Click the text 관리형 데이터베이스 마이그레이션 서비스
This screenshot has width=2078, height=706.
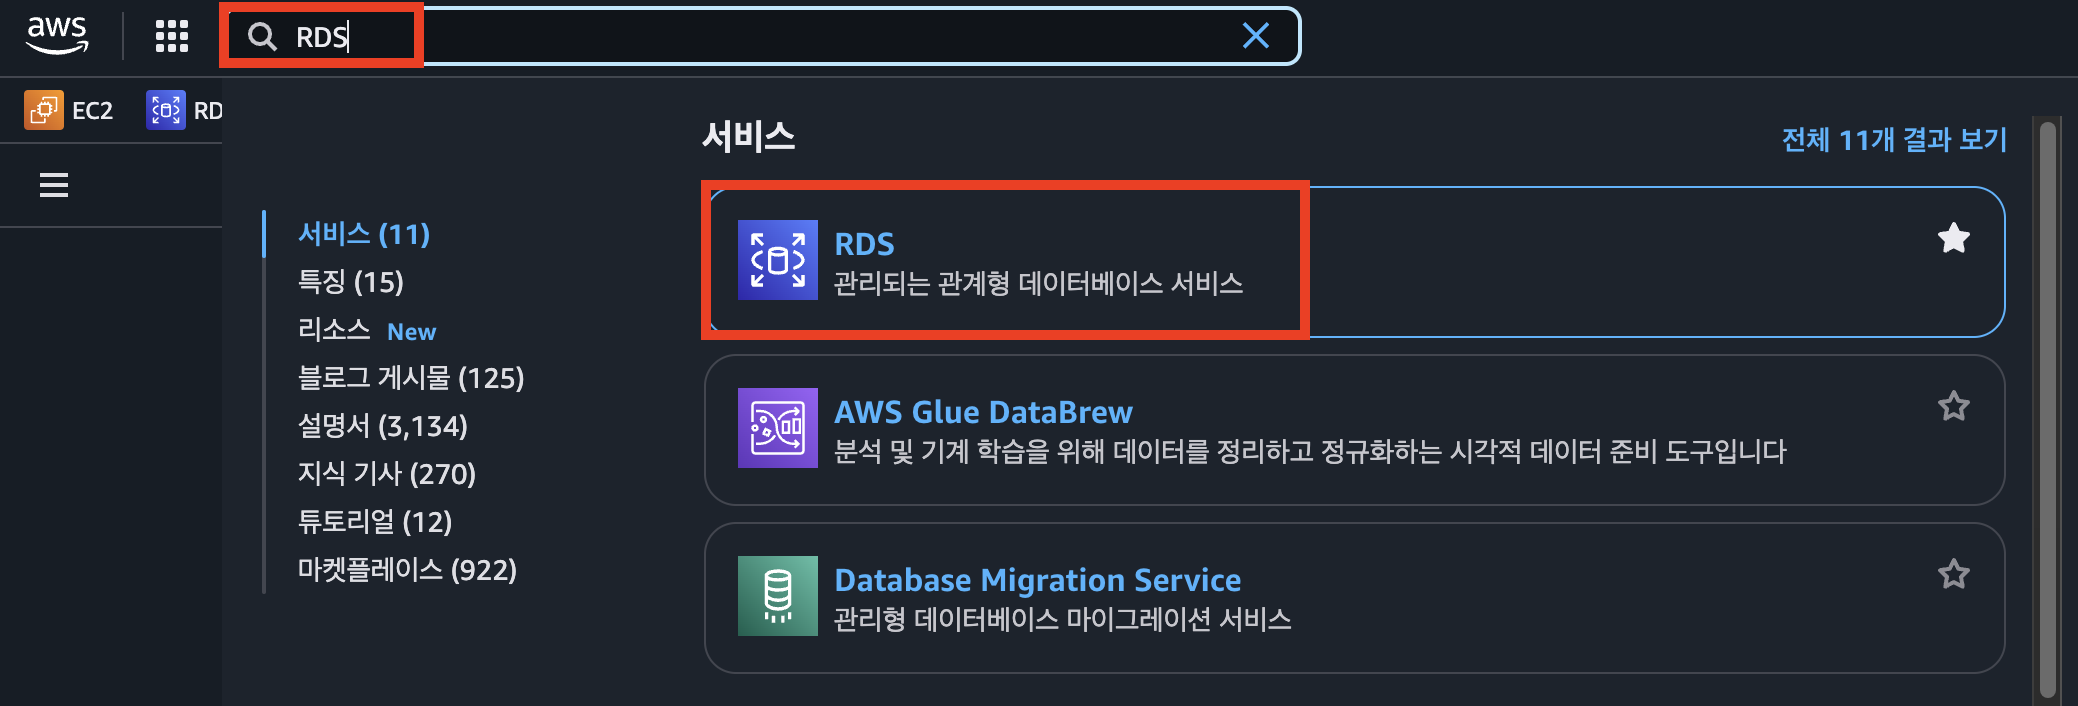pyautogui.click(x=1062, y=620)
